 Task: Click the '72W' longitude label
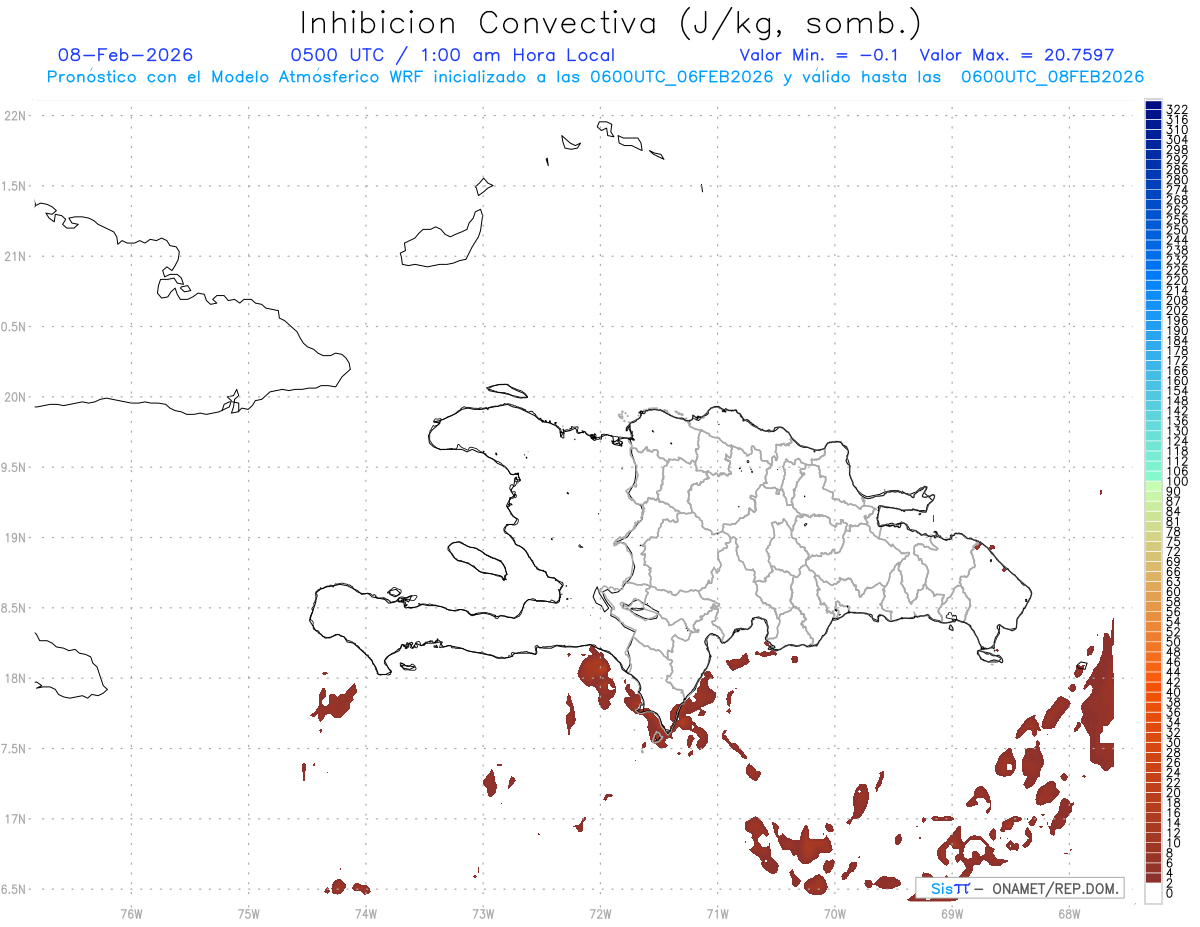[x=600, y=912]
